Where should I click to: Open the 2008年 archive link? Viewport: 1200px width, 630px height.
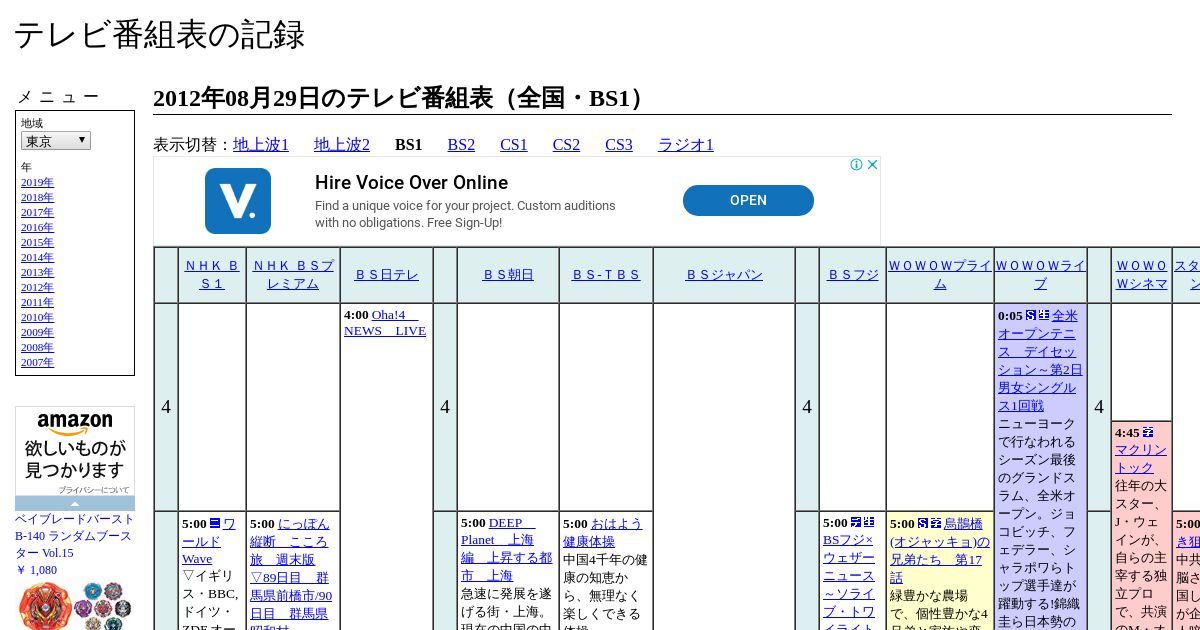37,347
